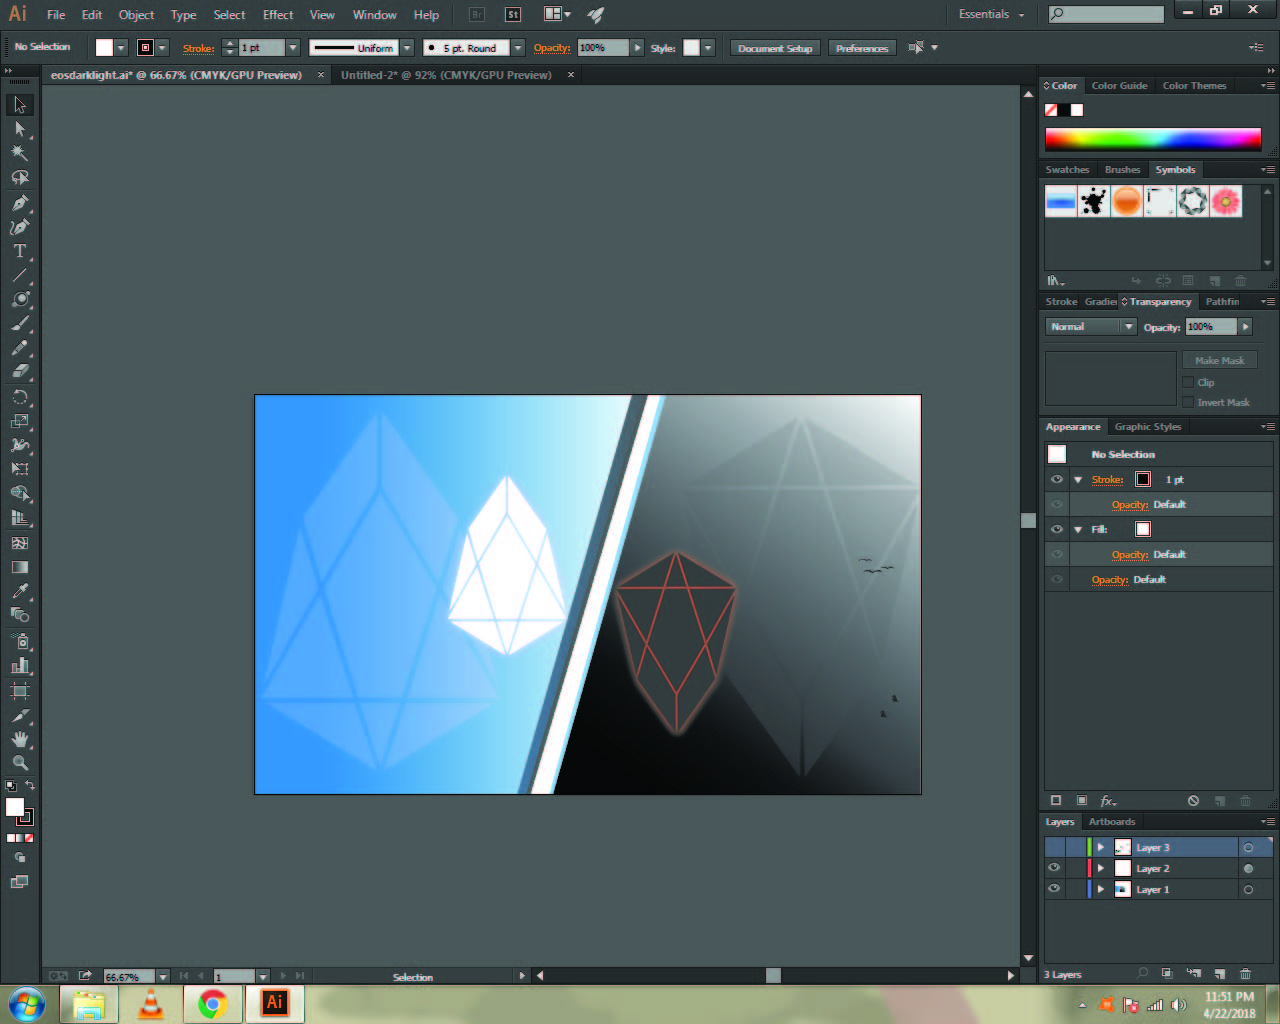
Task: Open the Normal blending mode dropdown
Action: pos(1091,327)
